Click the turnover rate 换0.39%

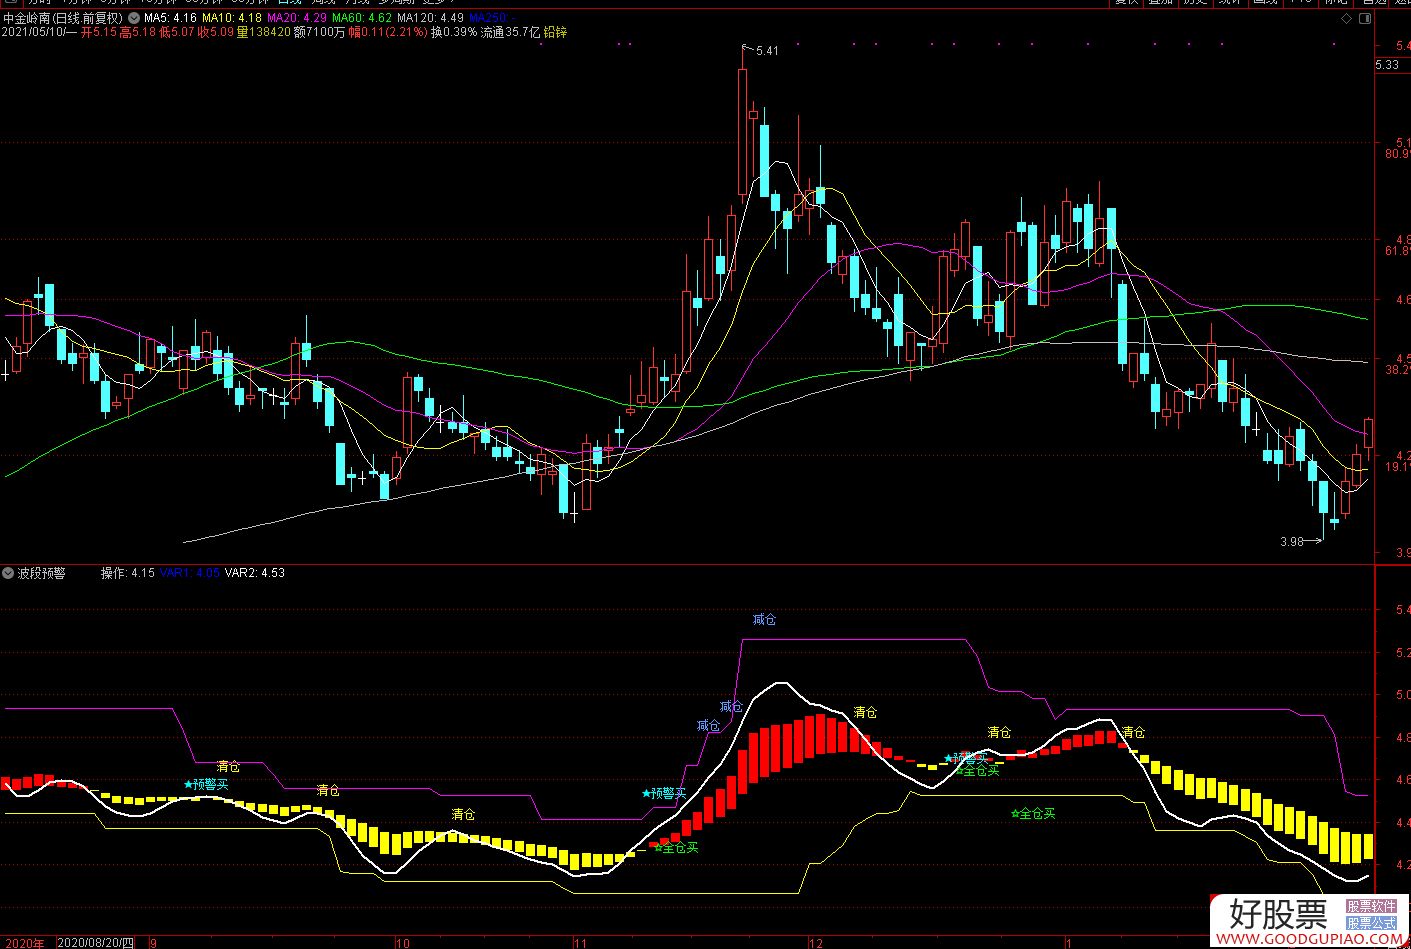click(454, 32)
